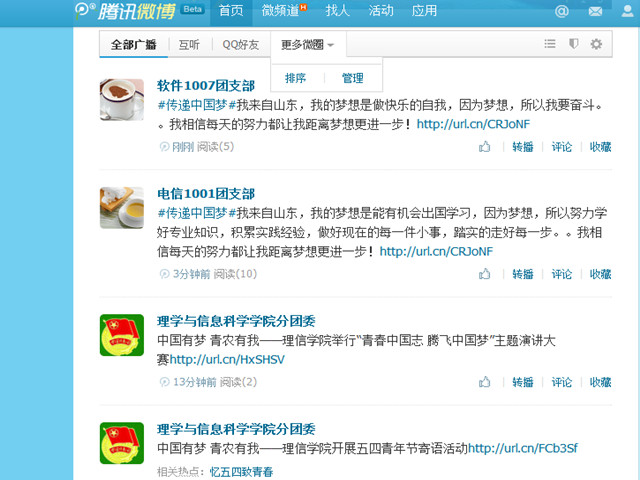Click 转播 on the 电信1001团支部 post
The image size is (640, 480).
point(523,274)
